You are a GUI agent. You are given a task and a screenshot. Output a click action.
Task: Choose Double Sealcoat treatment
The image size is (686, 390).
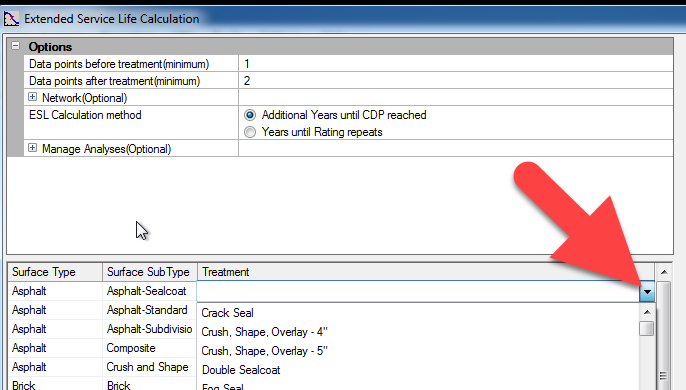pyautogui.click(x=241, y=370)
